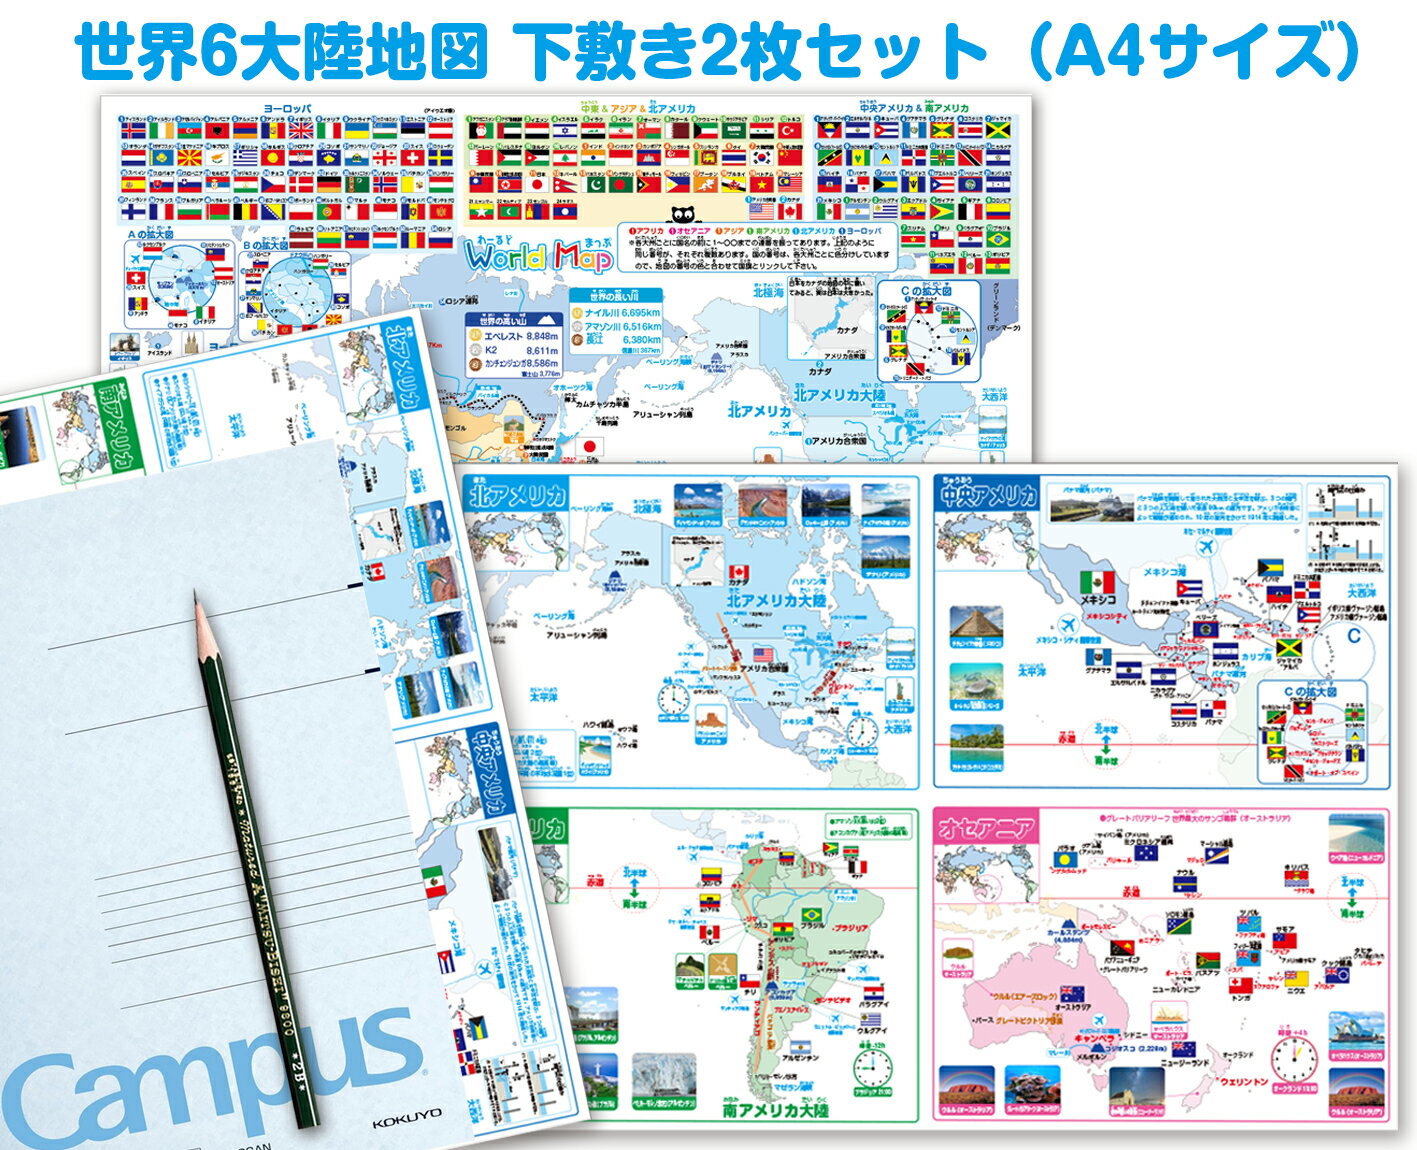Click the blue 中央アメリカ panel header banner
1417x1150 pixels.
[988, 494]
